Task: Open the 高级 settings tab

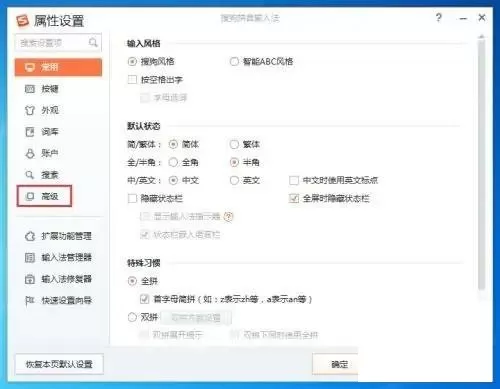Action: 44,196
